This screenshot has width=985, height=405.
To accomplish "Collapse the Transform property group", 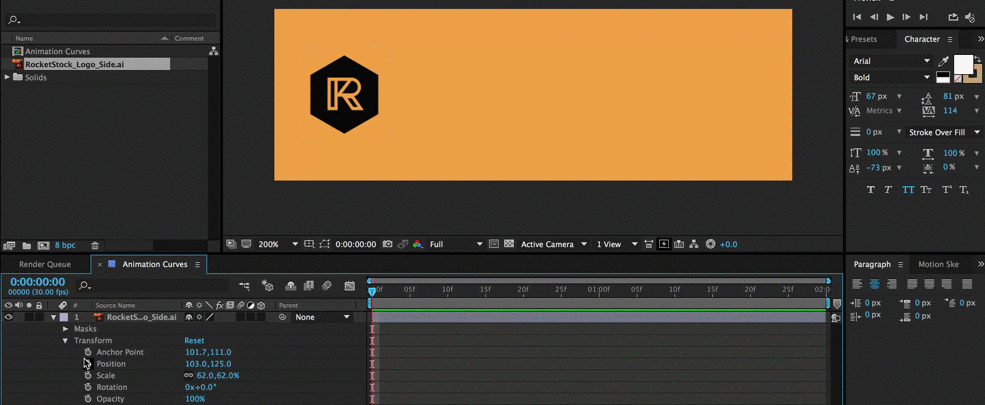I will 65,341.
